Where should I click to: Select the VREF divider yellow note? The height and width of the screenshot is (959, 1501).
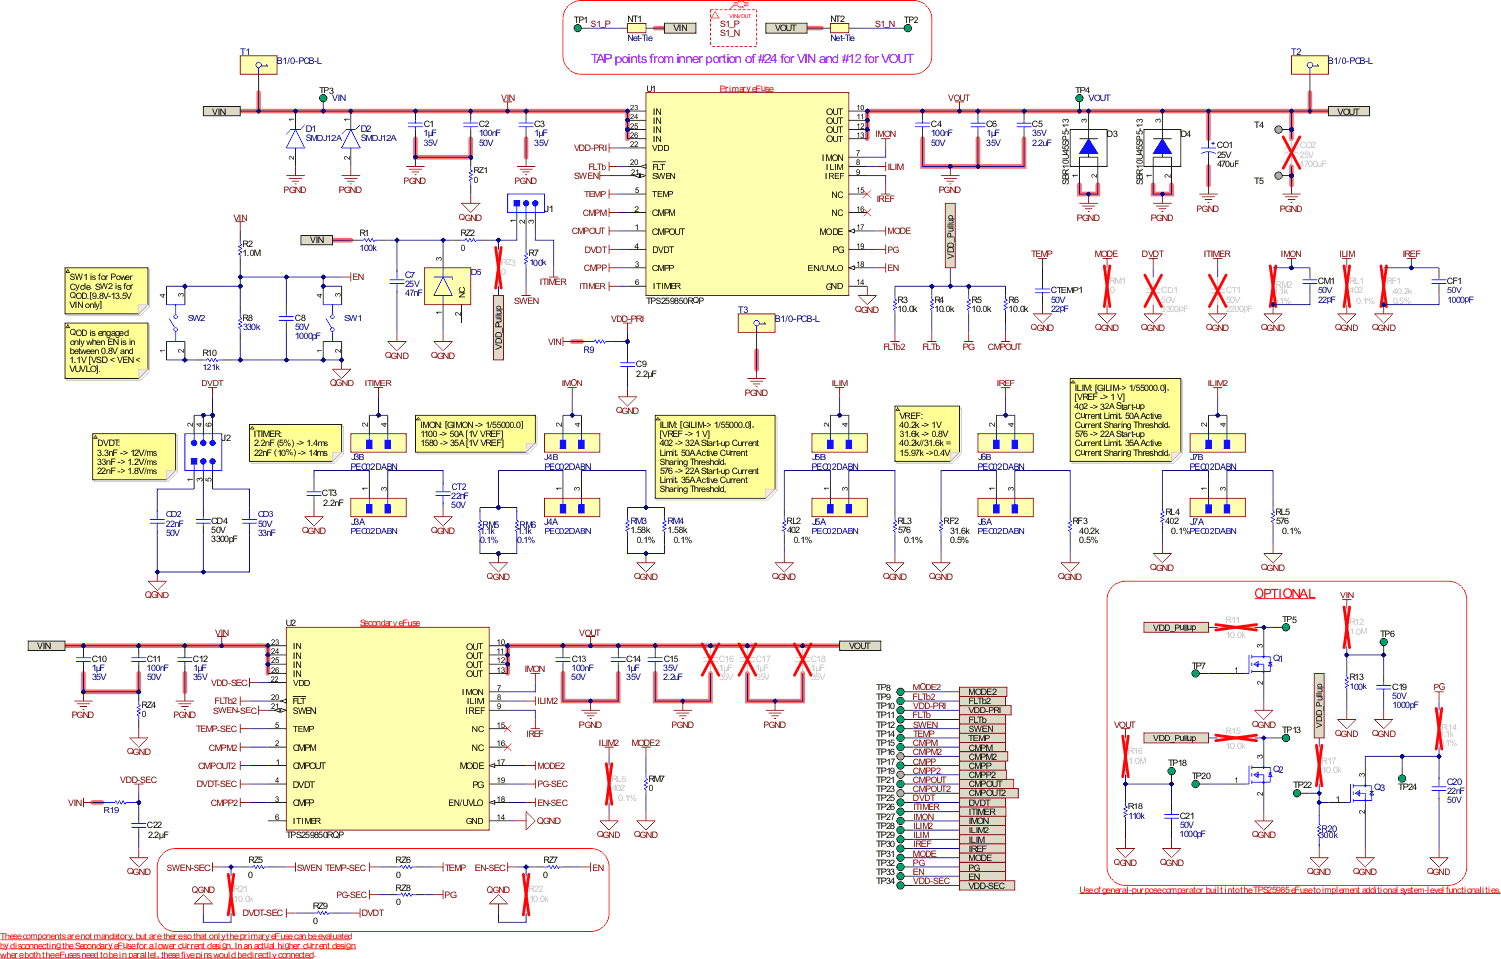click(927, 433)
